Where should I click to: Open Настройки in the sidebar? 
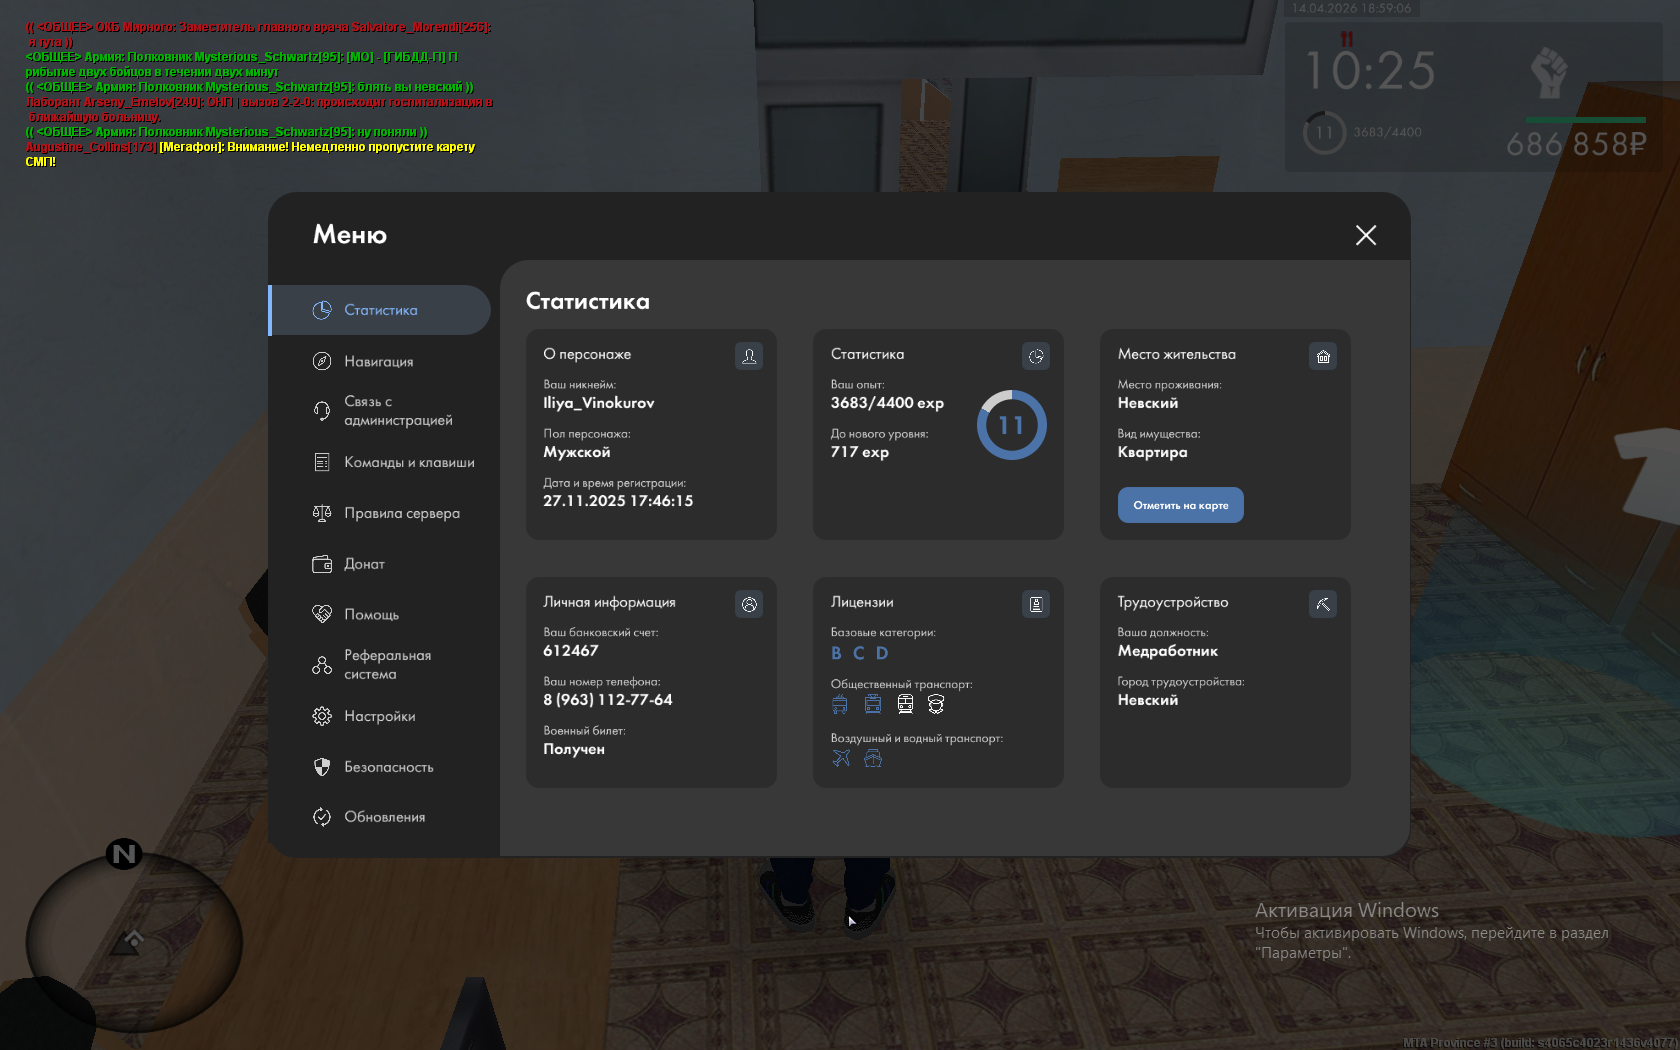[x=379, y=716]
